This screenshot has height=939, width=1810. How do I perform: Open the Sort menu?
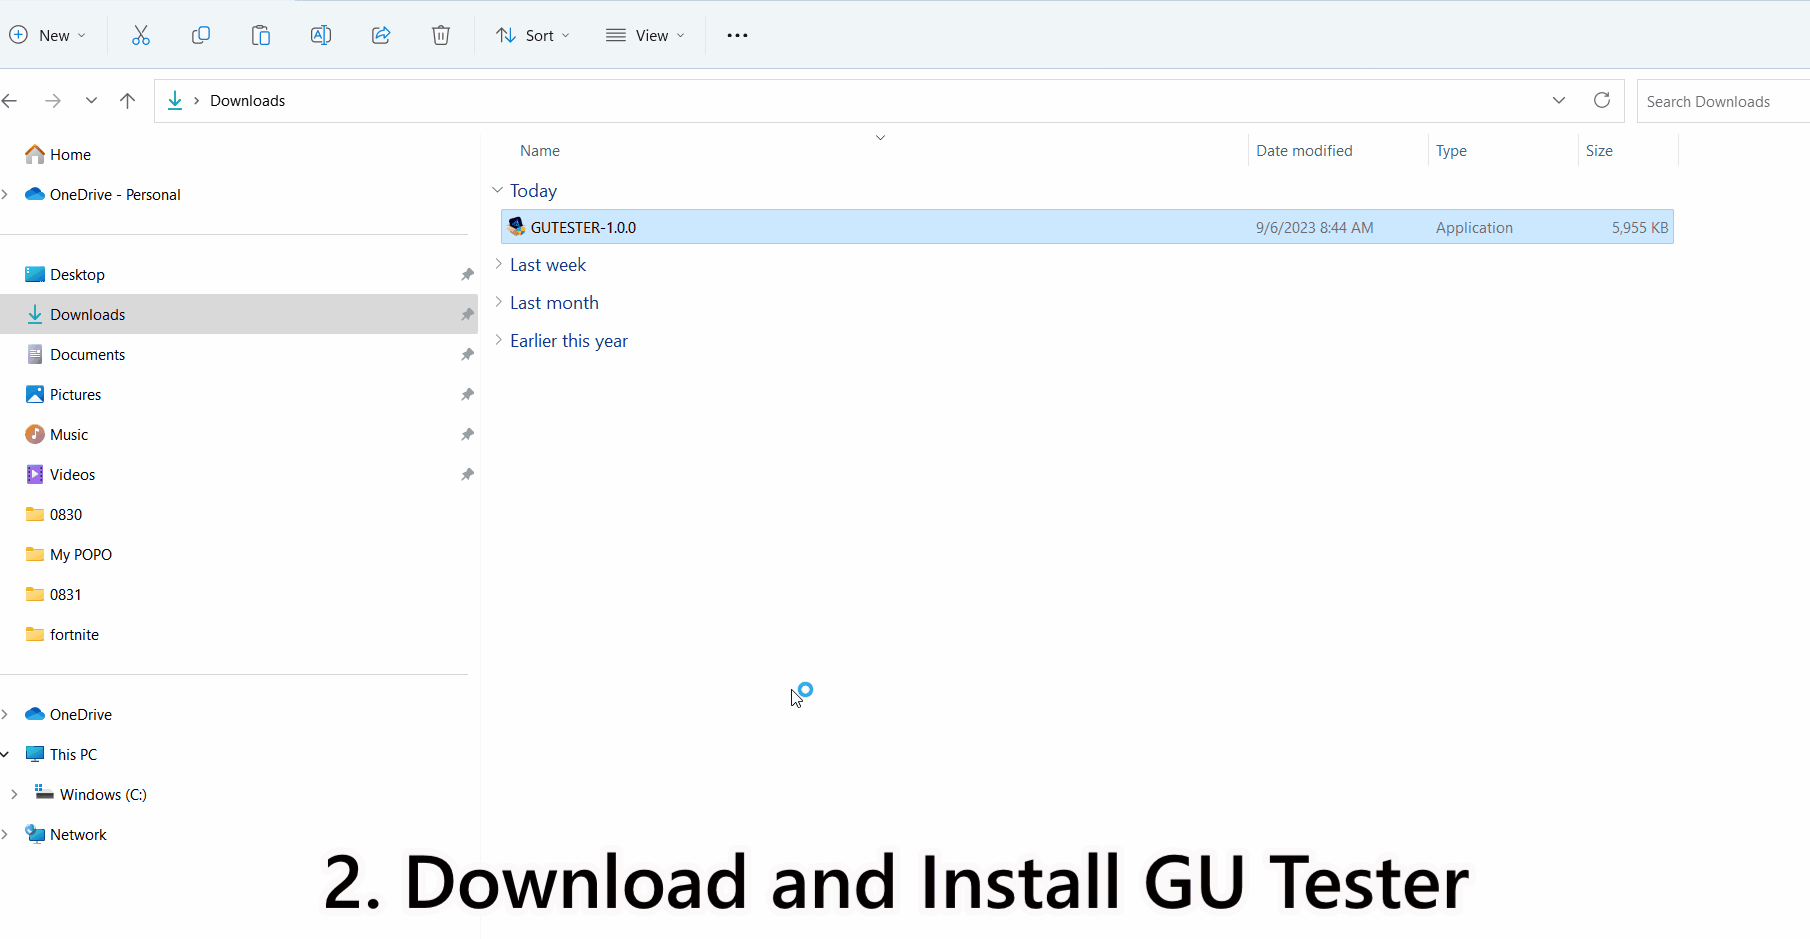click(533, 36)
